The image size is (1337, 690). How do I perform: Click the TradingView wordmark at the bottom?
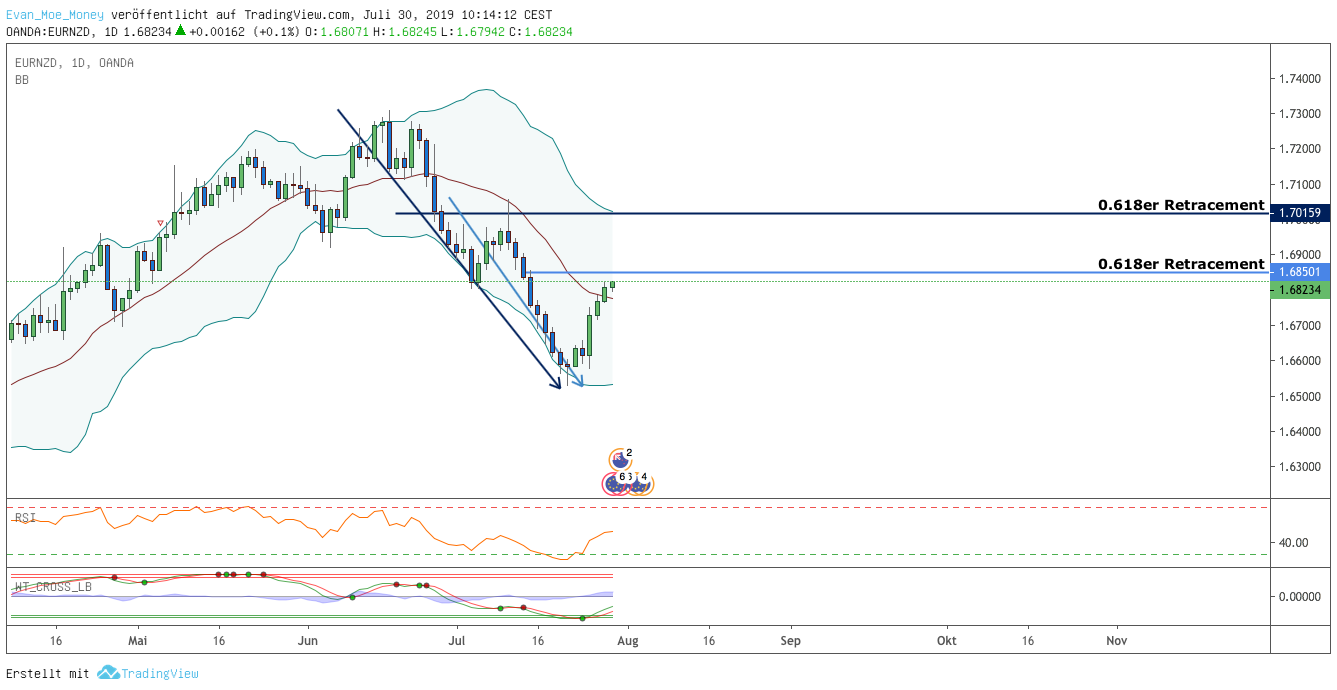pyautogui.click(x=160, y=674)
